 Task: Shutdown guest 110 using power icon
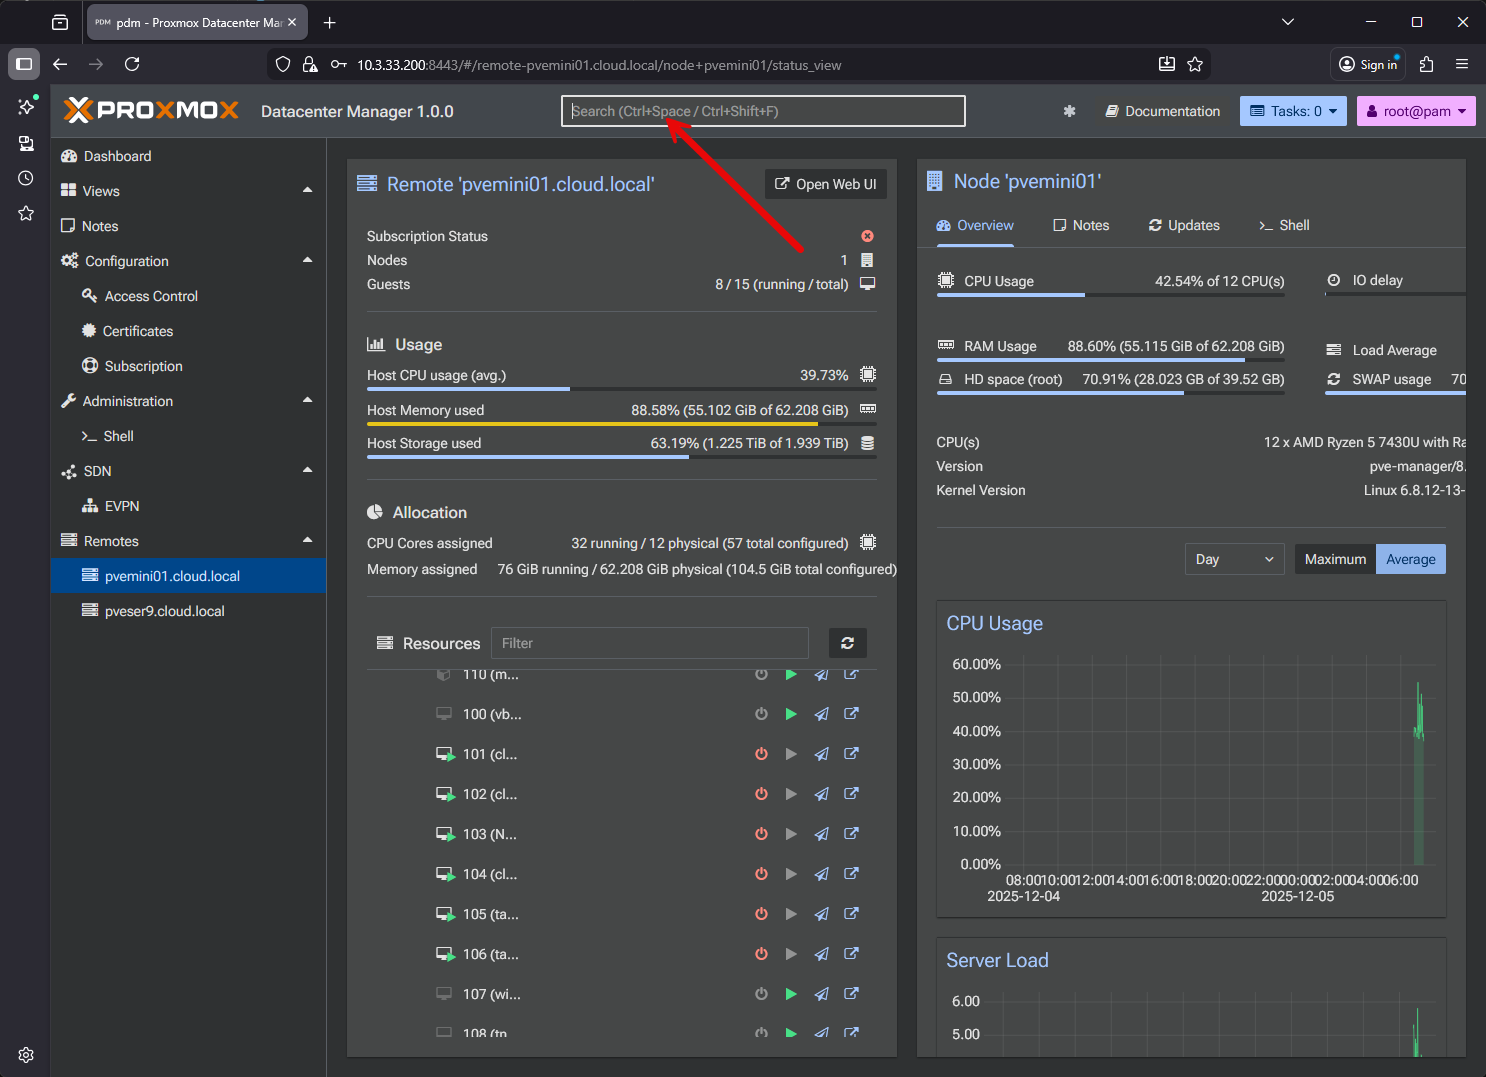coord(761,674)
